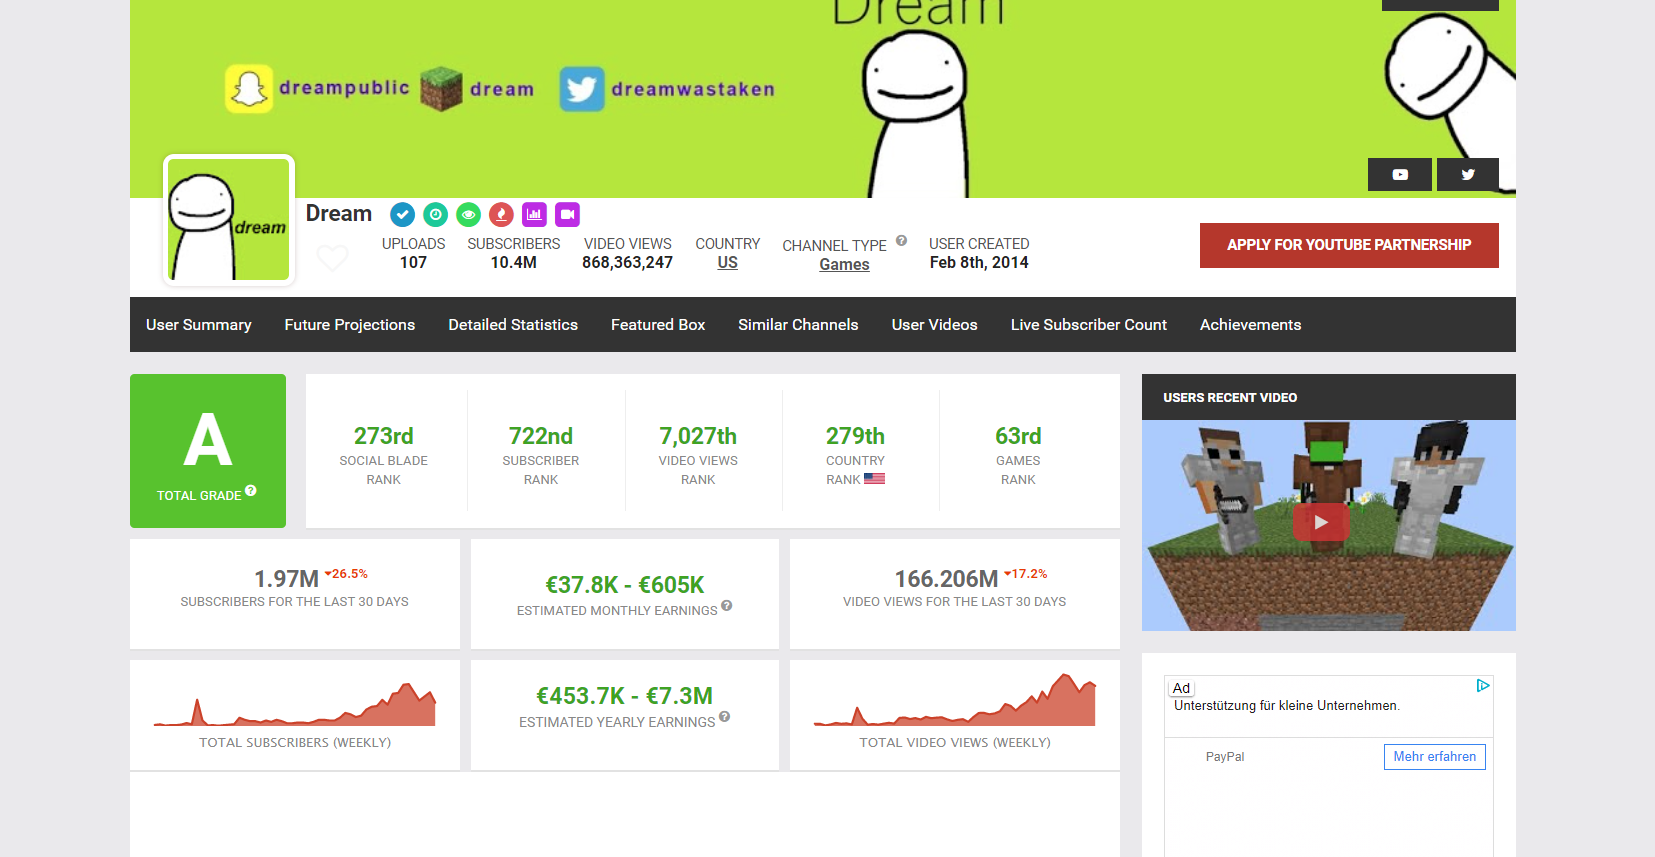
Task: Click the uploads count 107
Action: (x=413, y=263)
